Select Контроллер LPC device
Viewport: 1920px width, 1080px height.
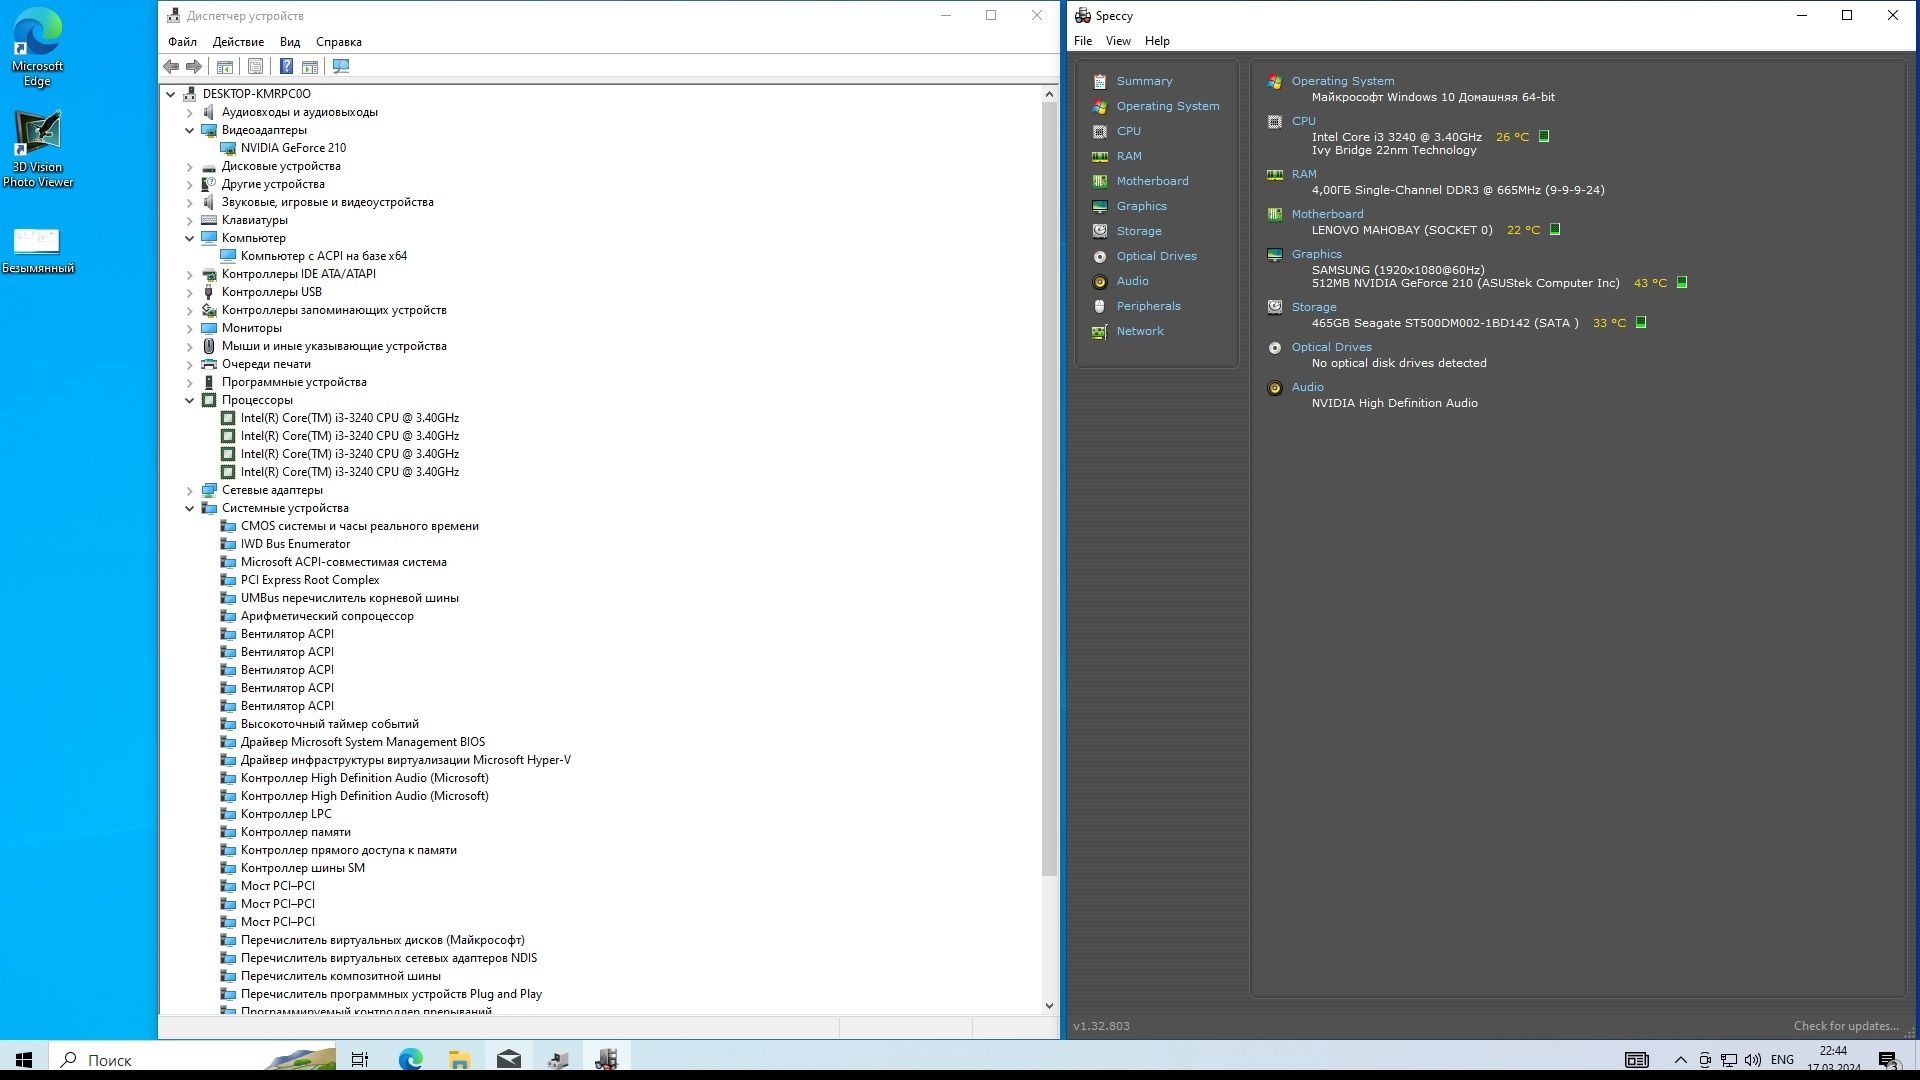(x=286, y=814)
